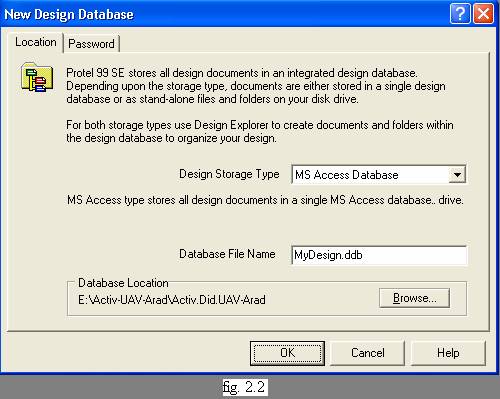Click the MS Access Database combo box

[x=379, y=174]
